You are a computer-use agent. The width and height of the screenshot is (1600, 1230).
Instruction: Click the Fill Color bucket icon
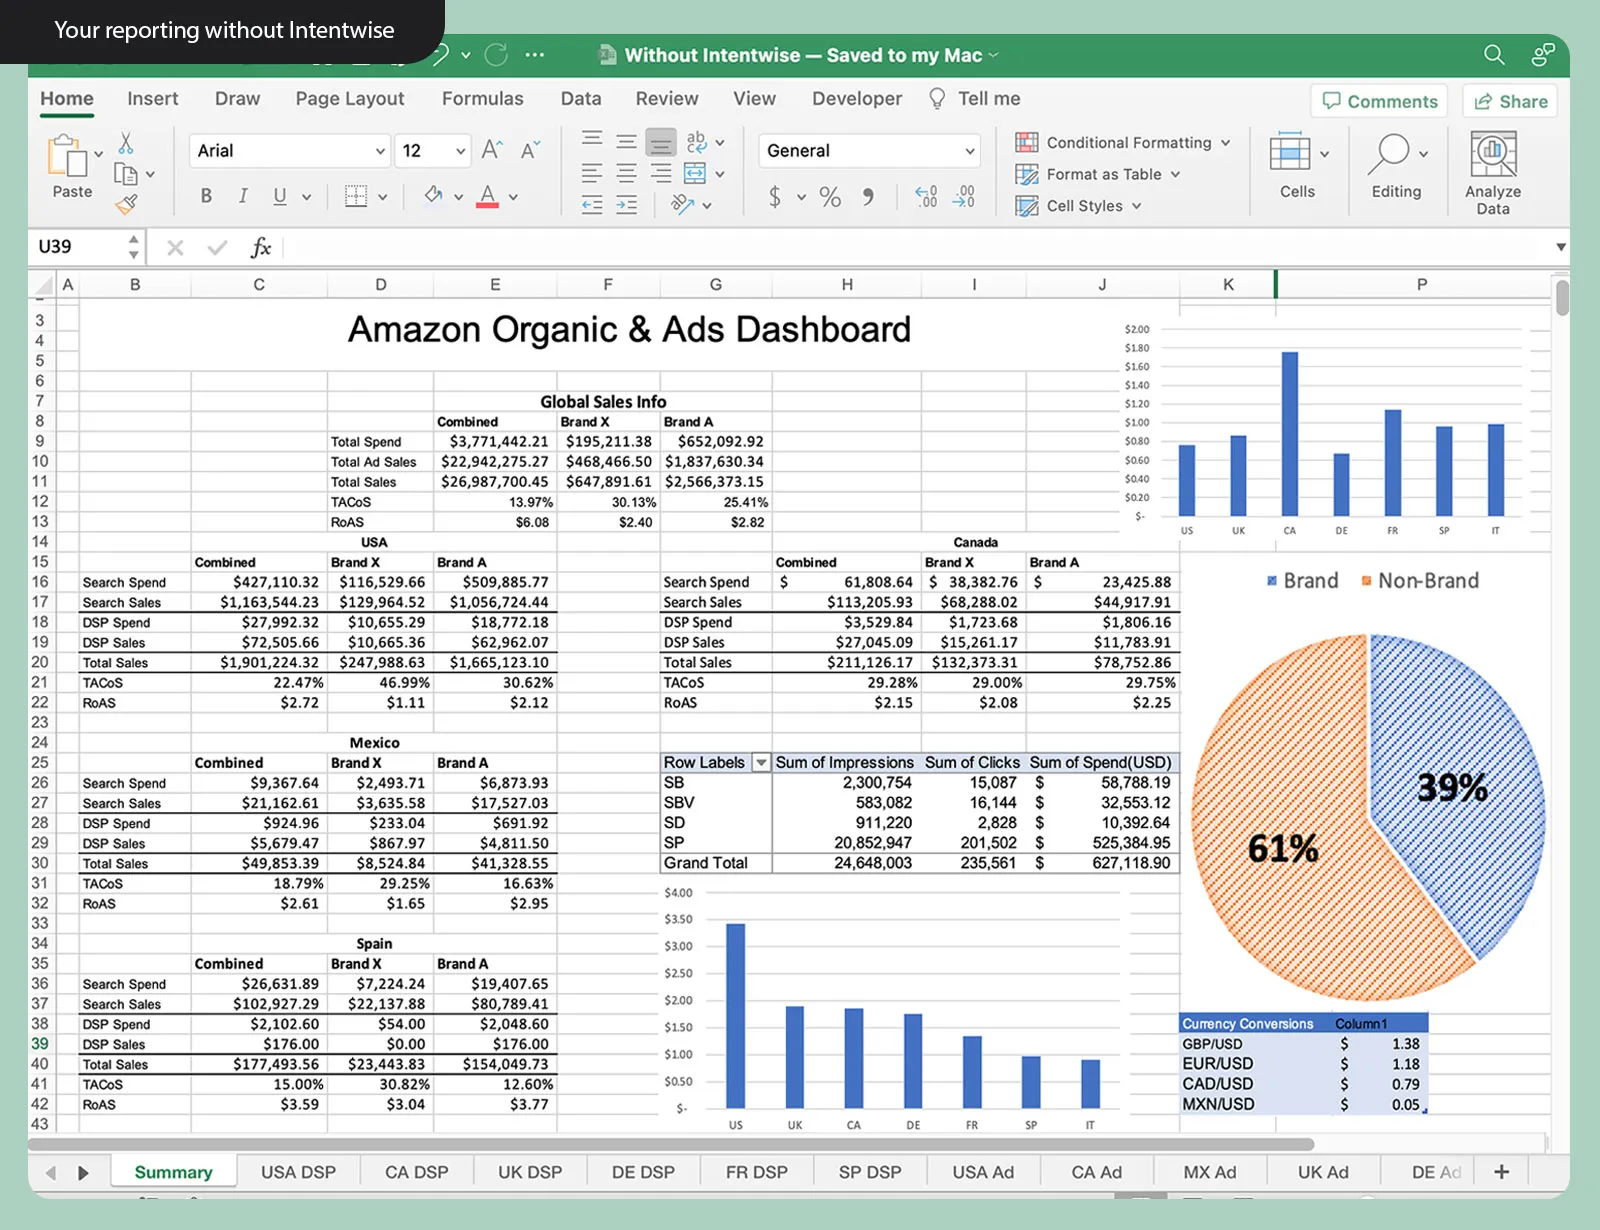(x=433, y=195)
